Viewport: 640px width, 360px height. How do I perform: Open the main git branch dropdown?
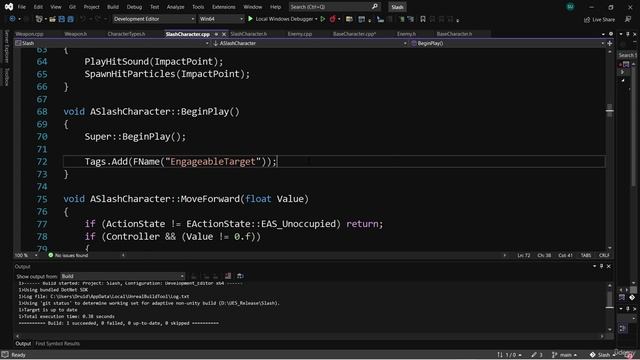(x=565, y=355)
